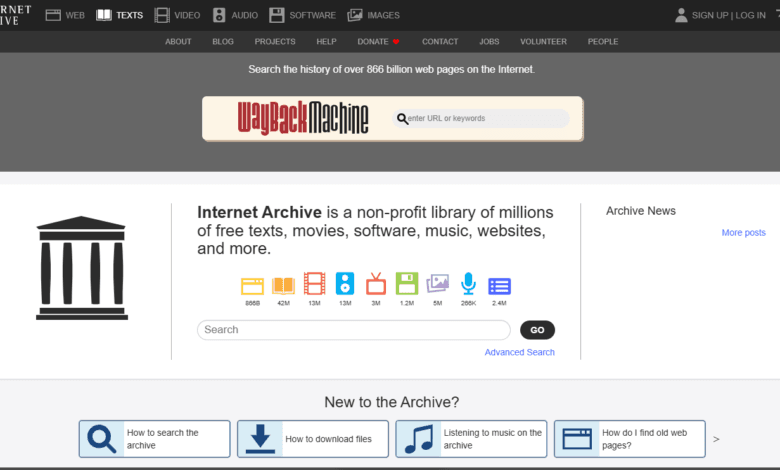Open the Donate menu item
This screenshot has height=470, width=780.
378,42
